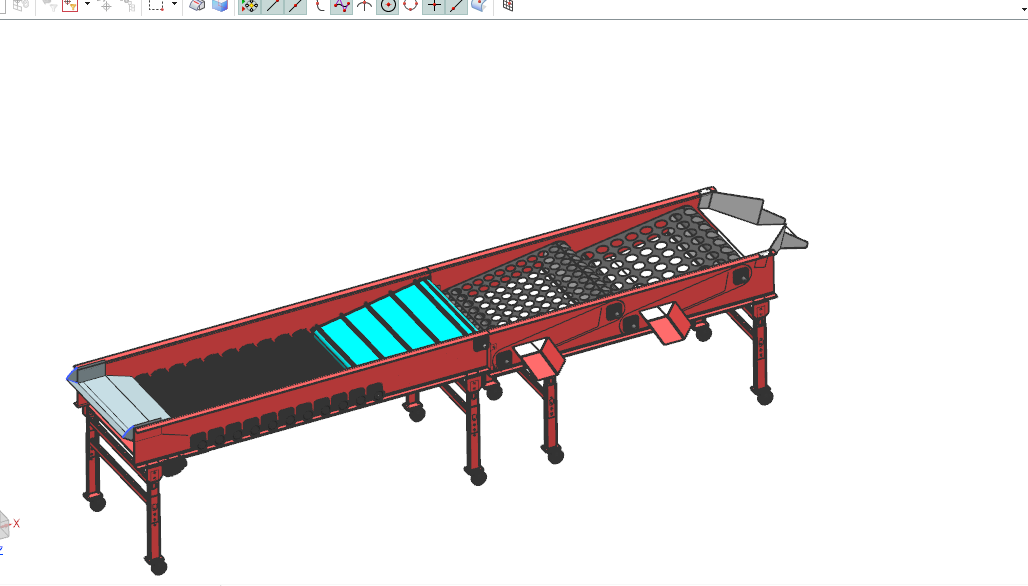Toggle Enable Snap Point
This screenshot has height=586, width=1028.
(x=250, y=6)
